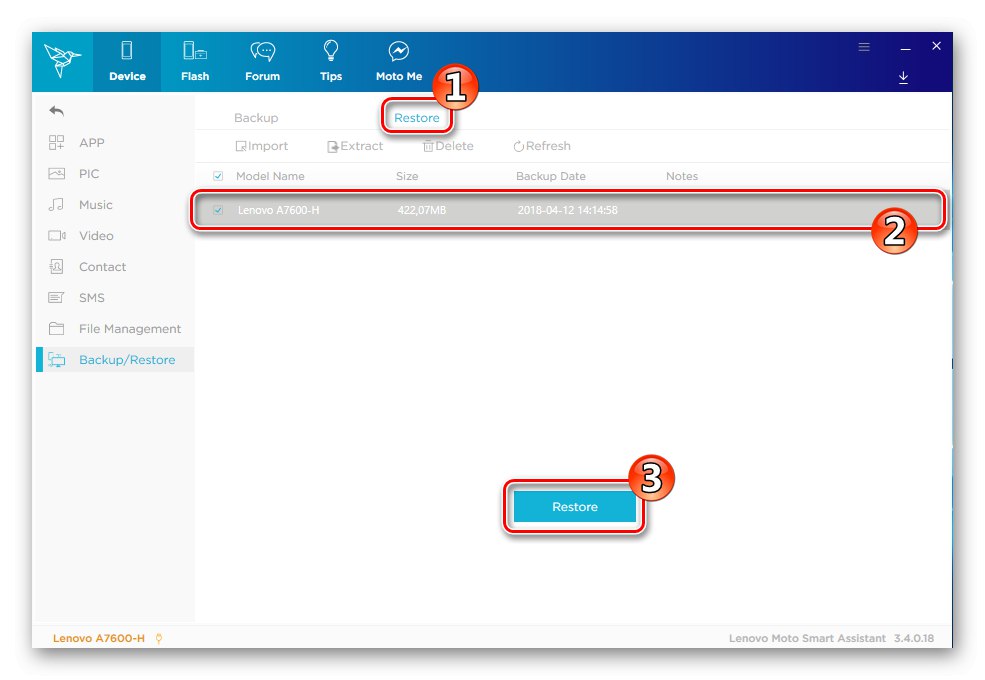Select the APP sidebar item

tap(115, 143)
